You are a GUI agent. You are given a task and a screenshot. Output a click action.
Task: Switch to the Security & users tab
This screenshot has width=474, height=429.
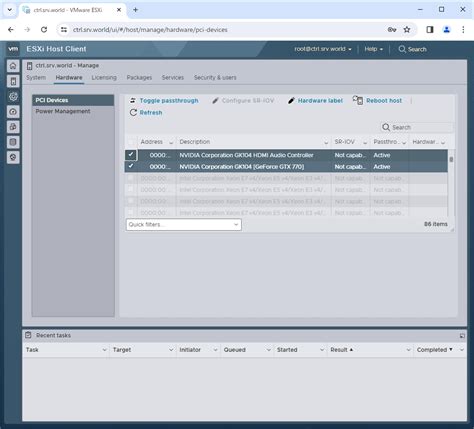click(215, 77)
